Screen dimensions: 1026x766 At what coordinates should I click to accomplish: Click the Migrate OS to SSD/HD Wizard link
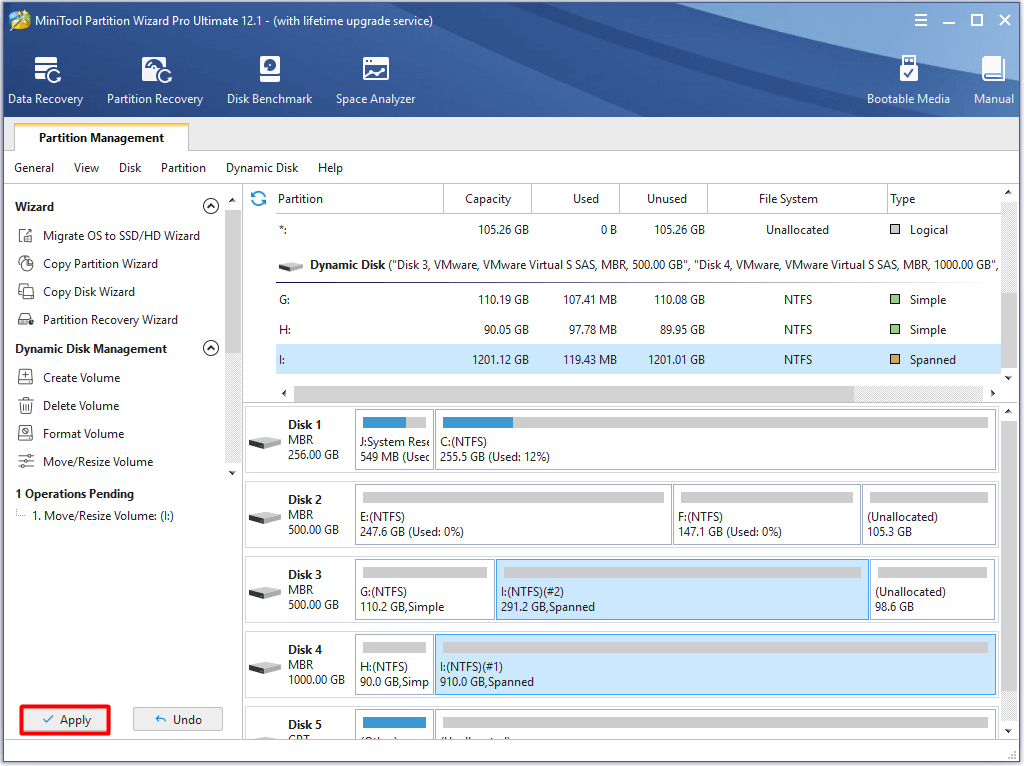[122, 235]
